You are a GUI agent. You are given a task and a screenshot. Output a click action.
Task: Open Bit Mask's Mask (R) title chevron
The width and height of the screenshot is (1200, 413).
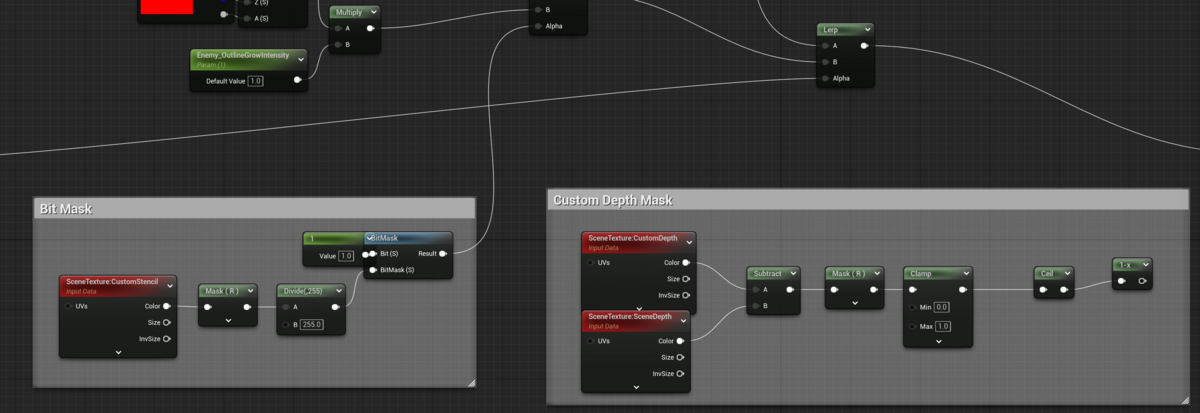point(250,291)
